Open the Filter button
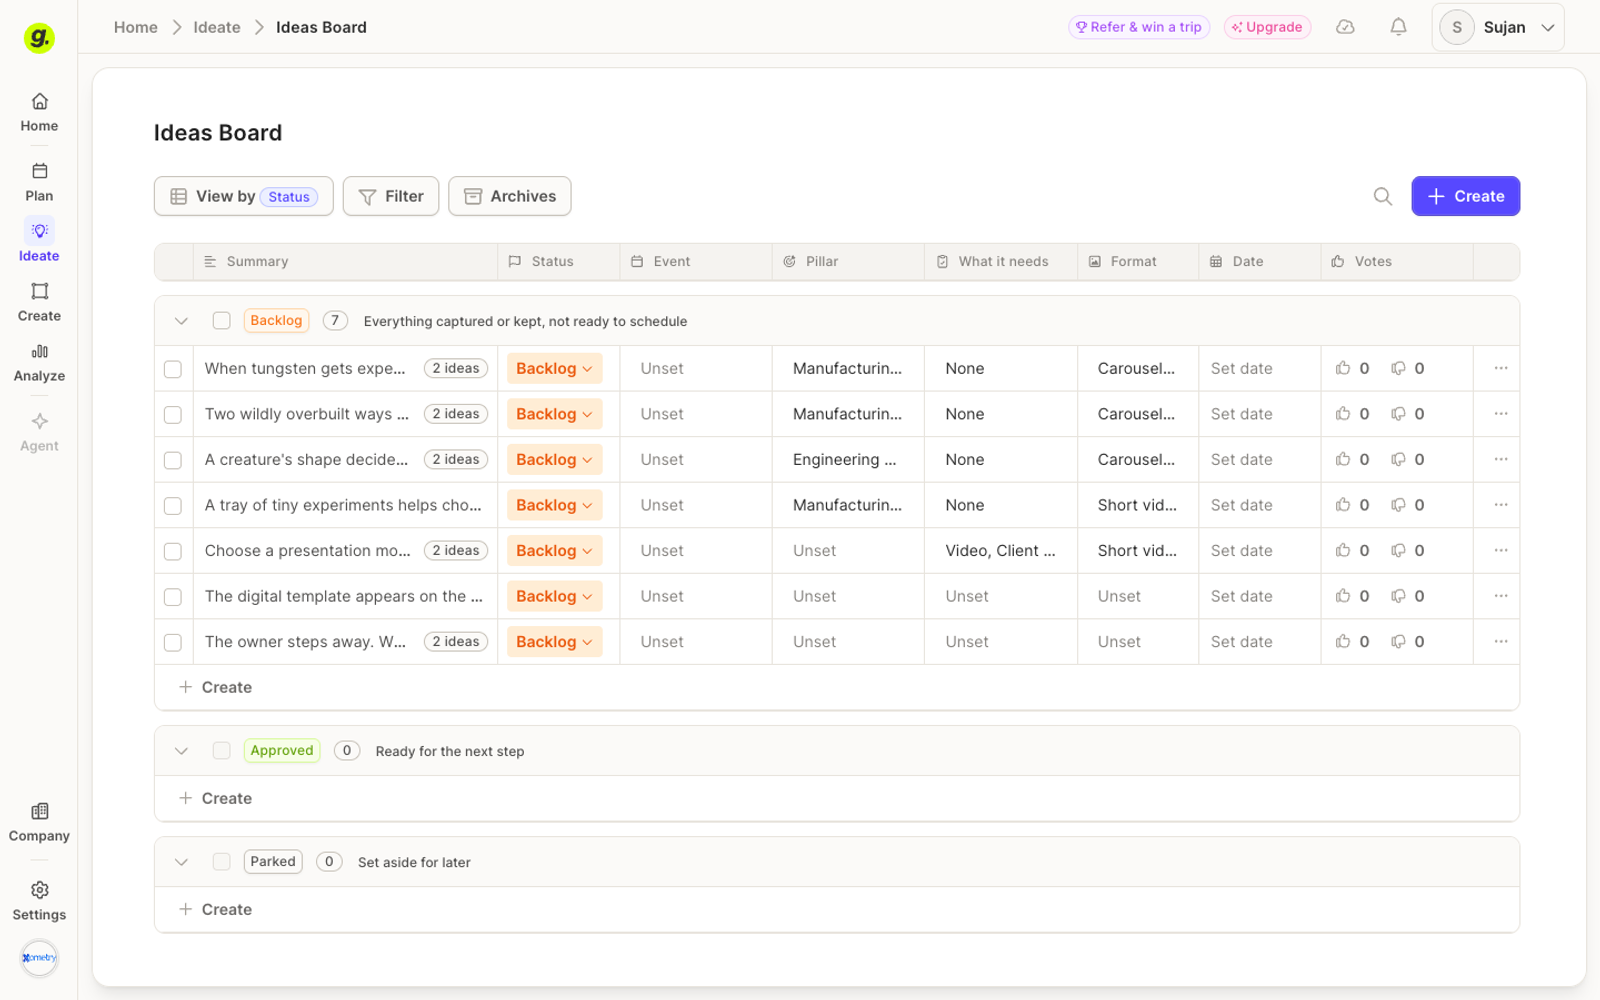1600x1000 pixels. click(391, 196)
